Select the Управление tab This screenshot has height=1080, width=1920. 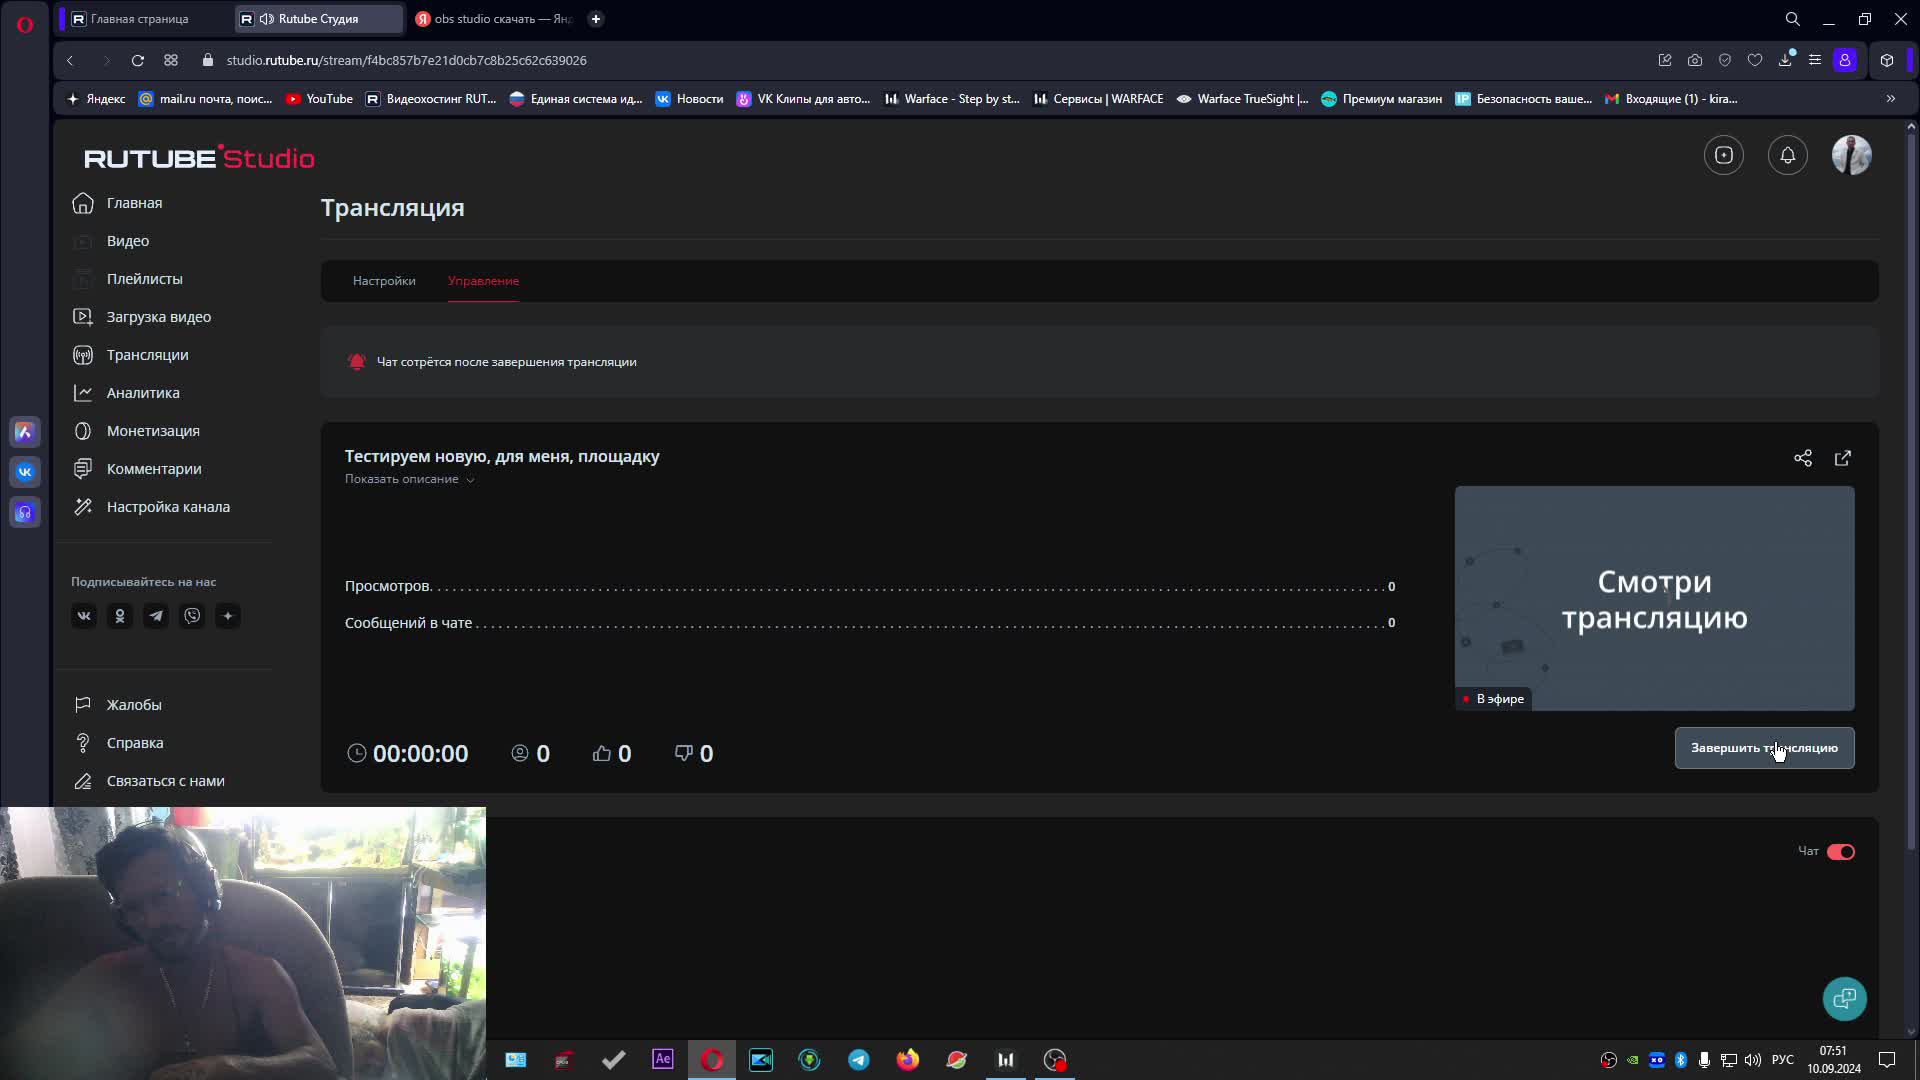pyautogui.click(x=484, y=280)
